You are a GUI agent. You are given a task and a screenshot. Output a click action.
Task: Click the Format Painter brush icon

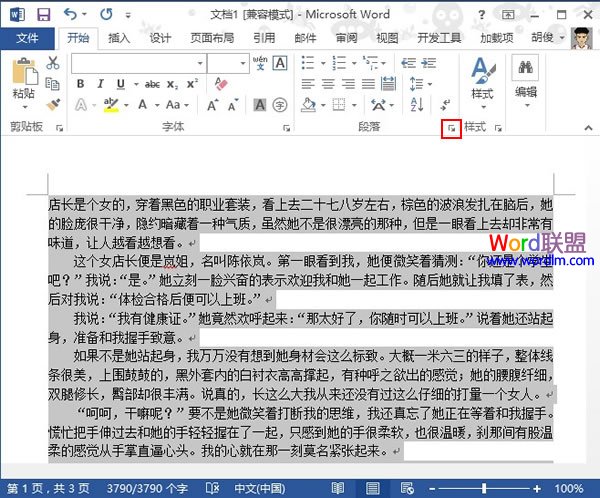(x=53, y=104)
